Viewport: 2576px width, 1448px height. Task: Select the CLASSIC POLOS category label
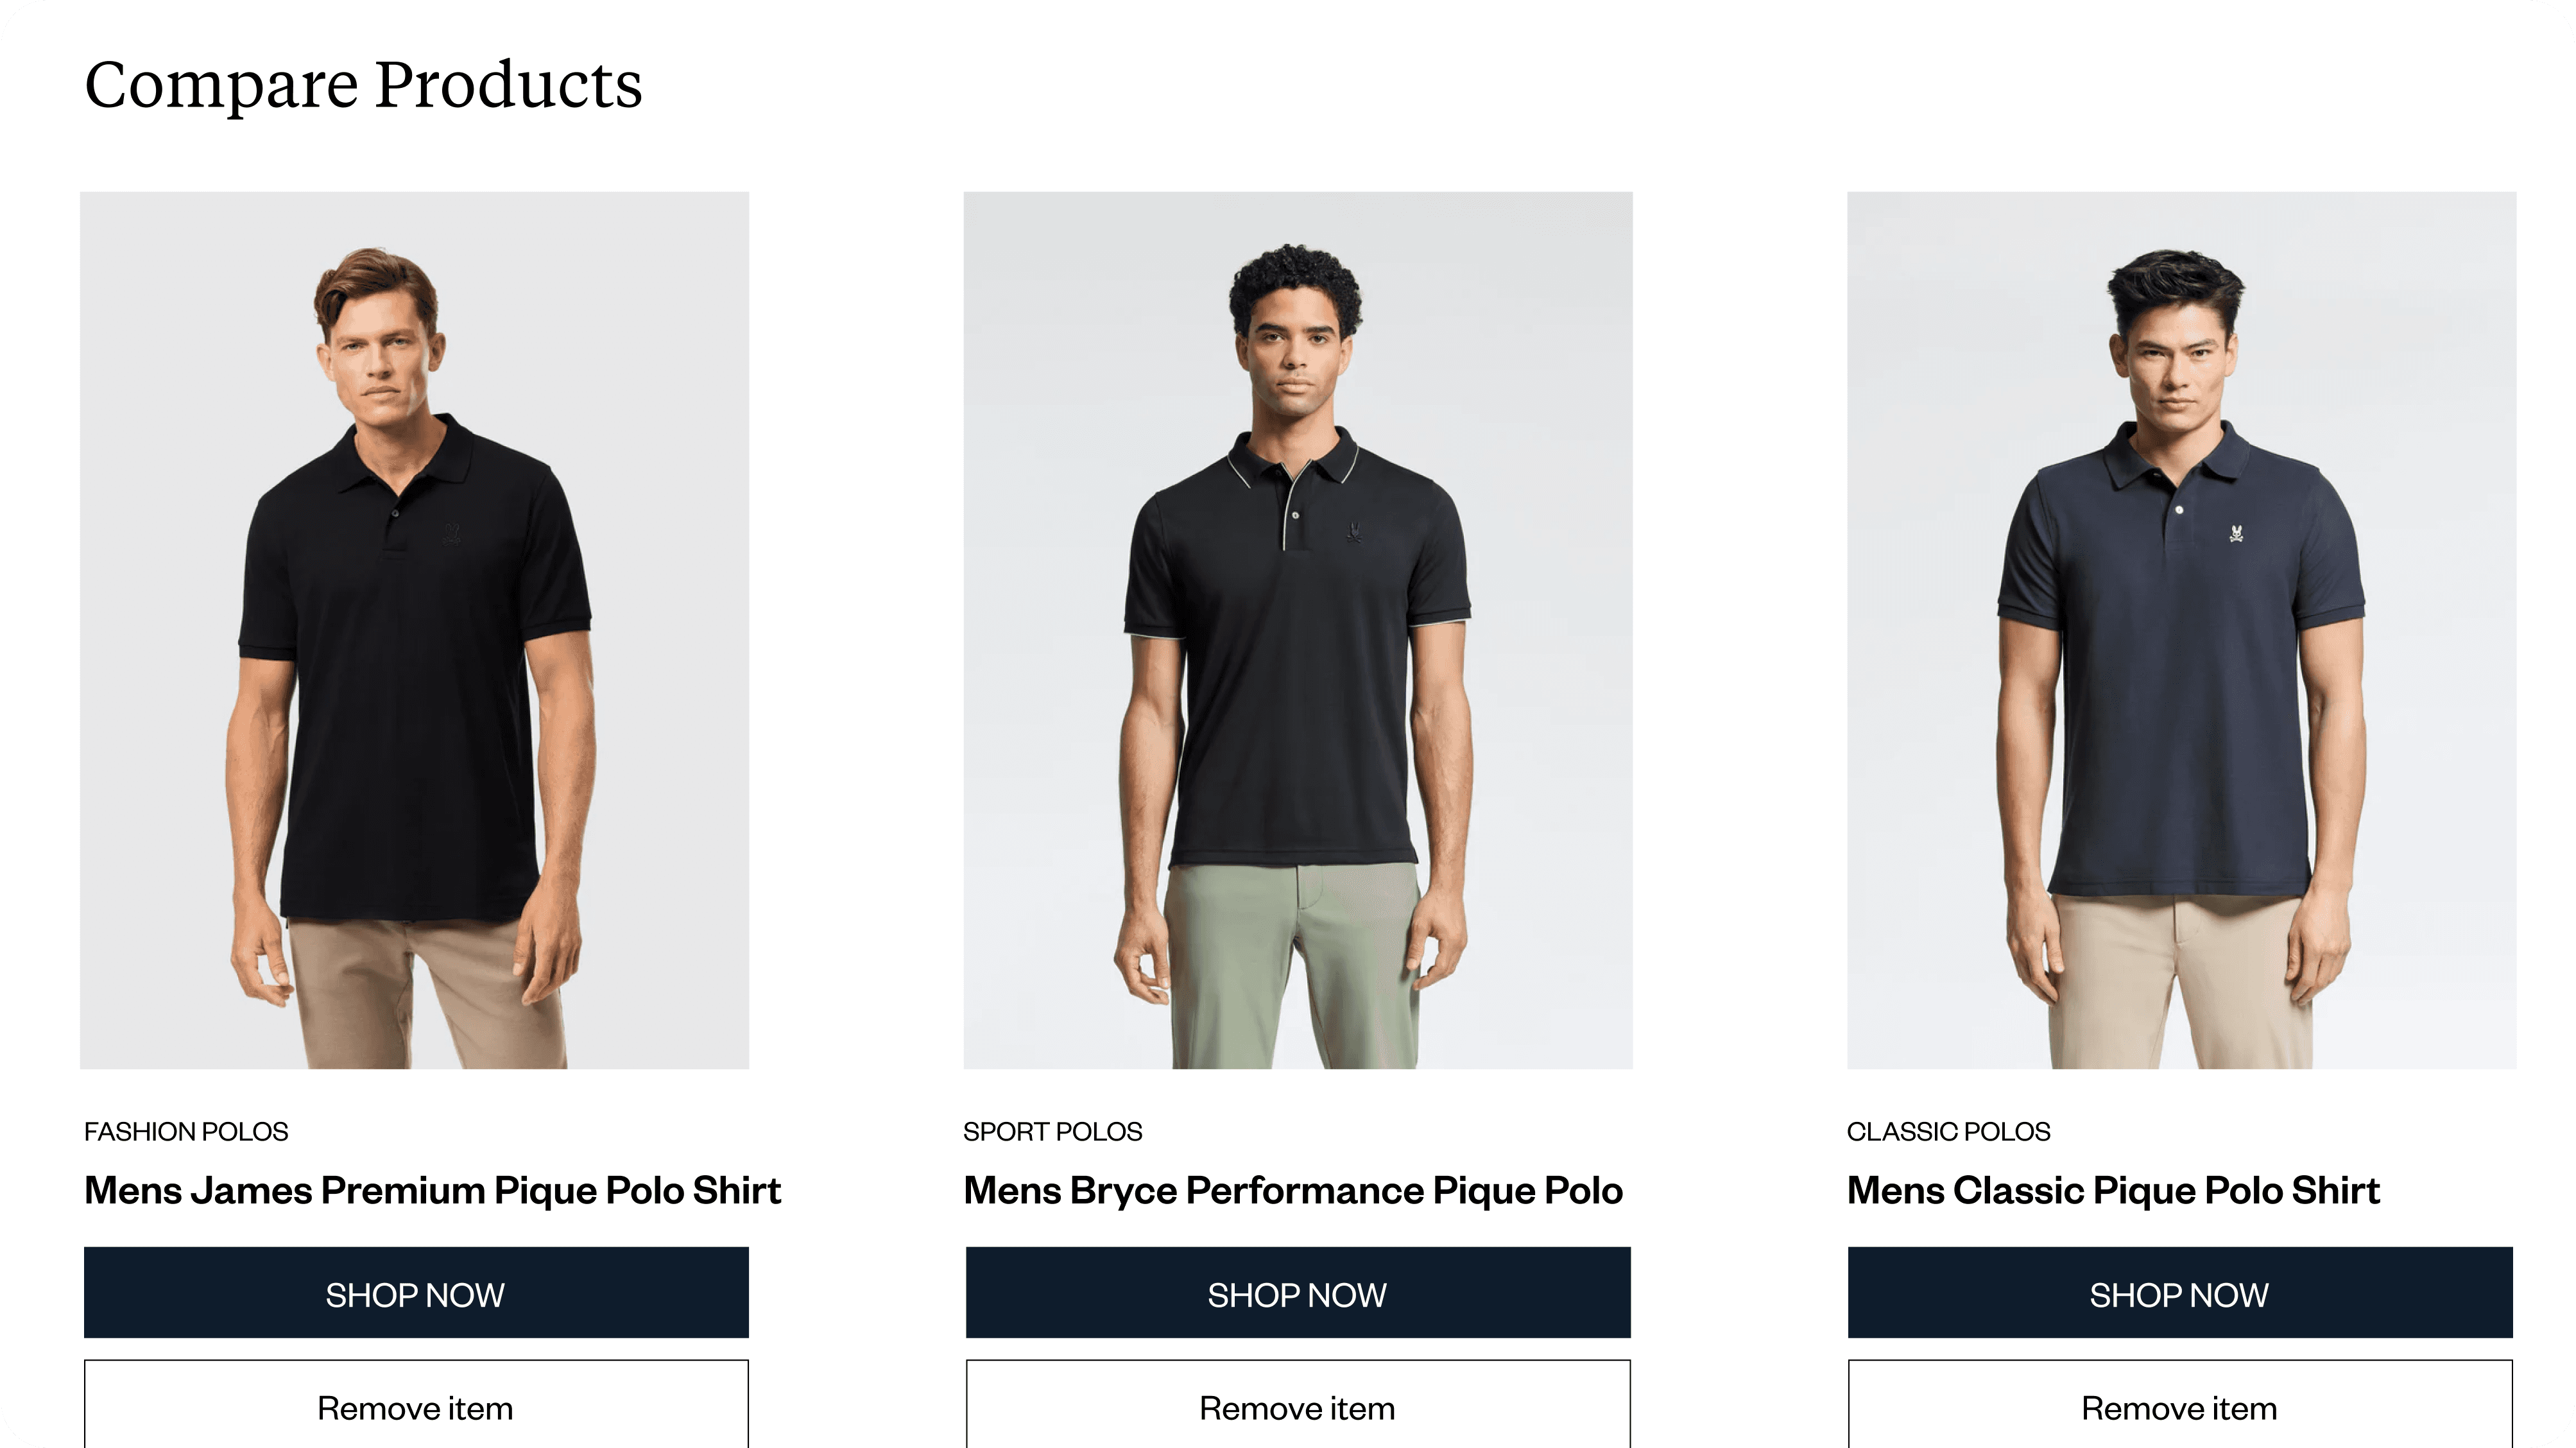click(x=1948, y=1131)
